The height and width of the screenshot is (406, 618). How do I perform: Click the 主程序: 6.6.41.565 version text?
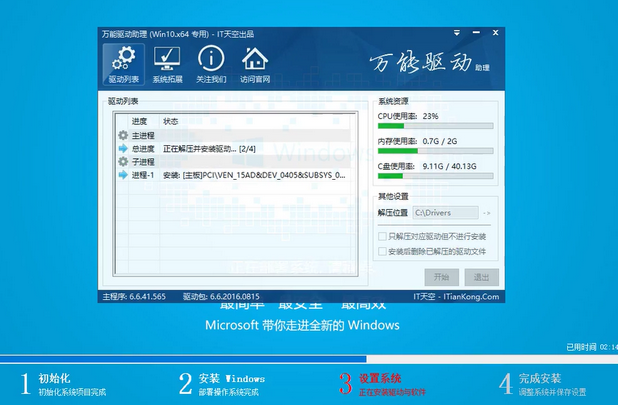134,296
